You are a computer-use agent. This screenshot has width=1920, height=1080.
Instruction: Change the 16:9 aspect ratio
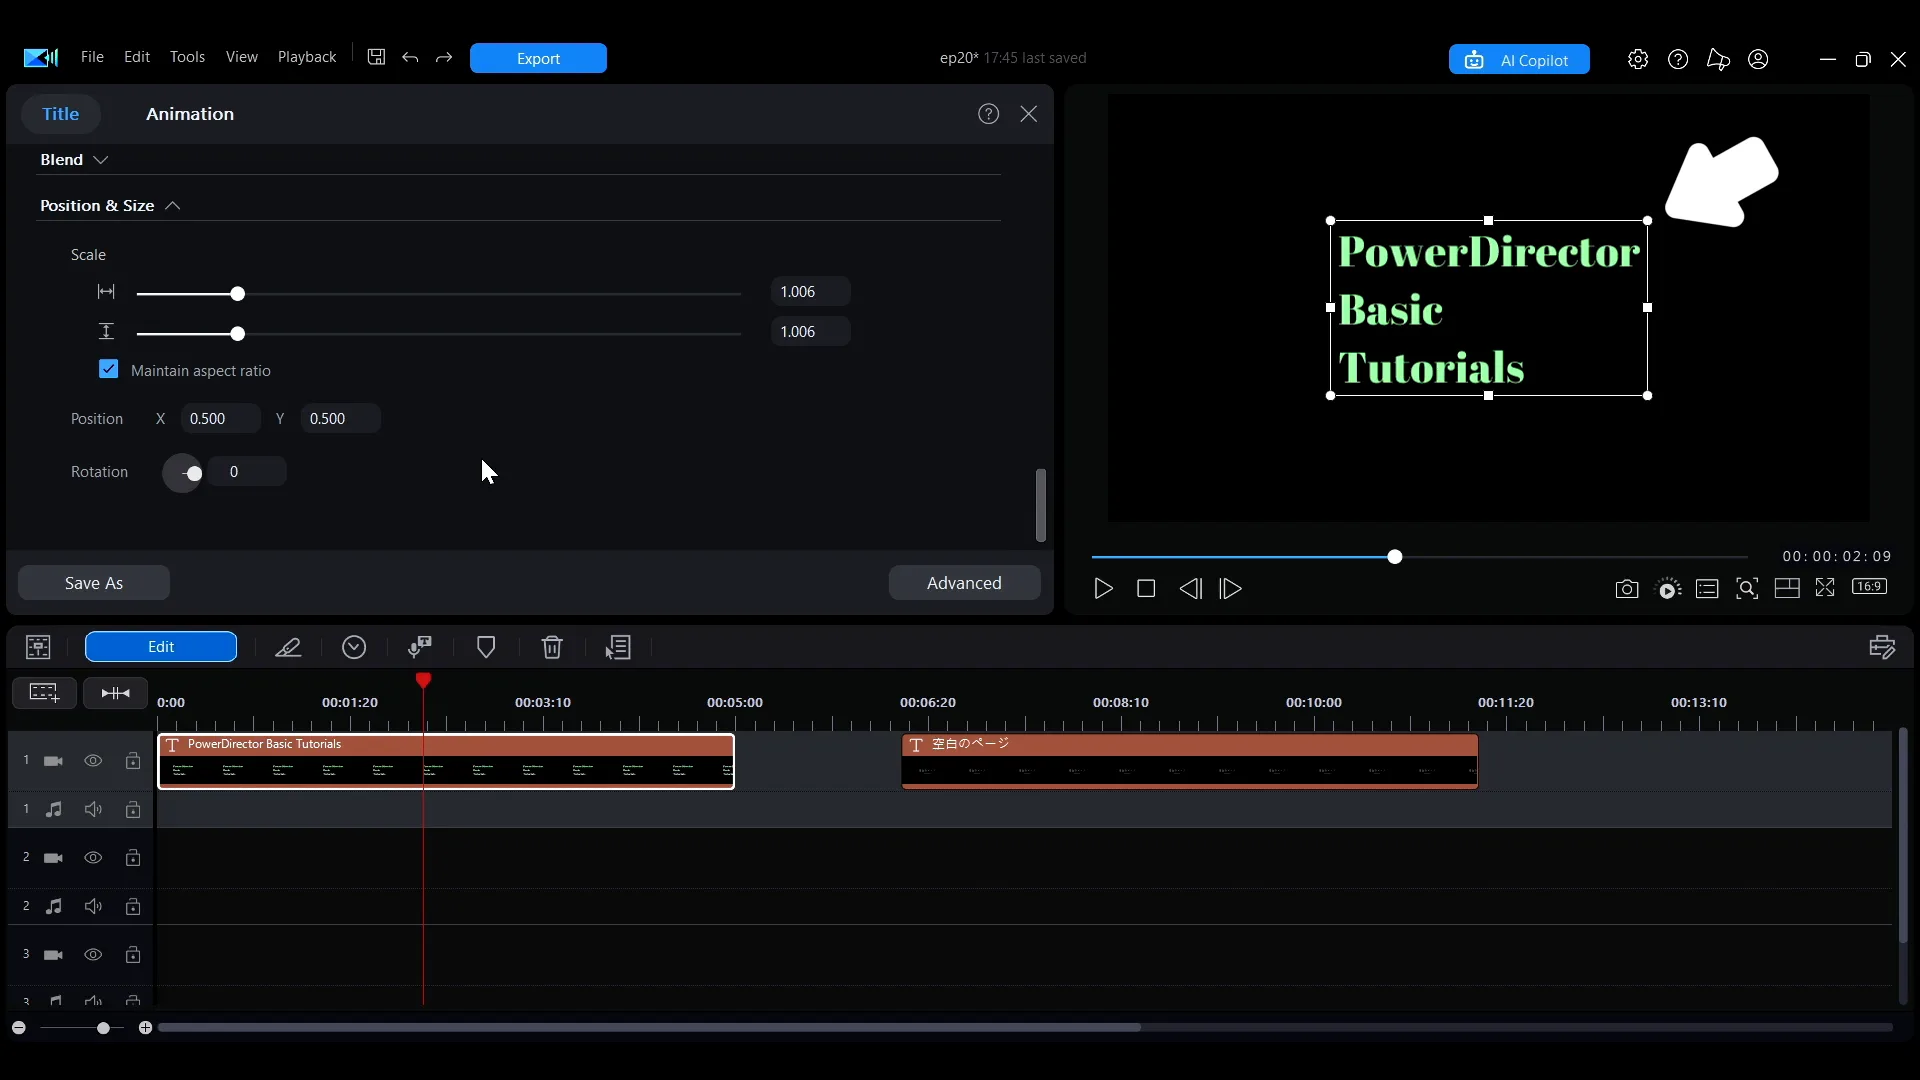1870,587
